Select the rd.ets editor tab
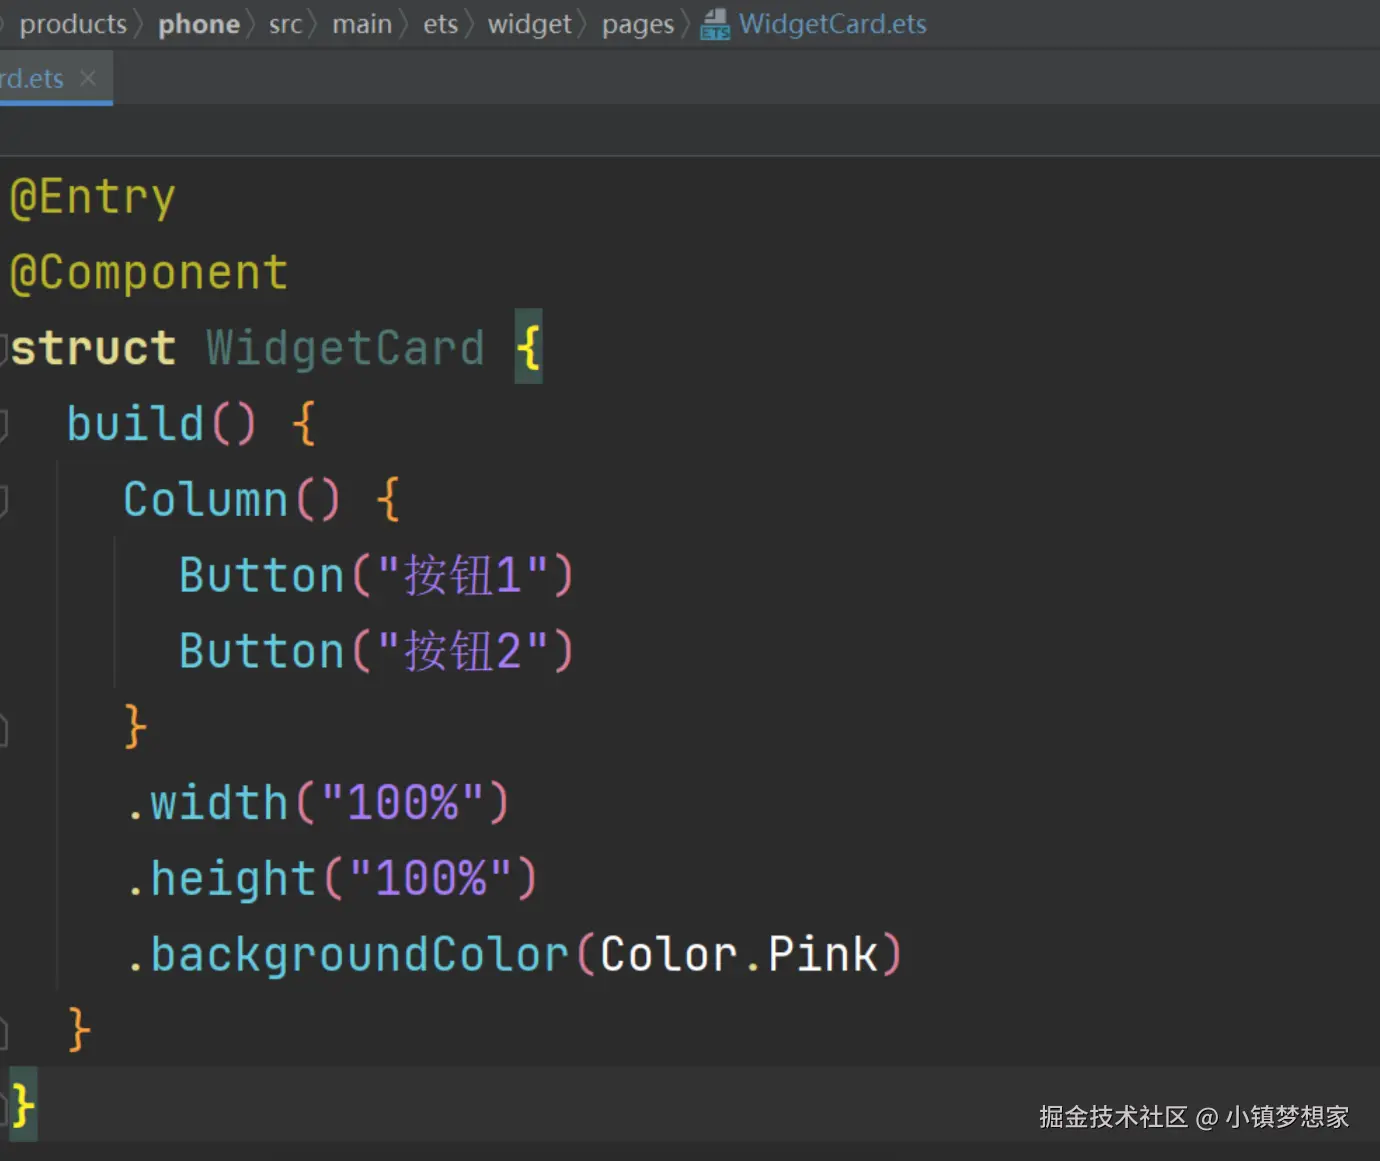1380x1161 pixels. coord(32,78)
